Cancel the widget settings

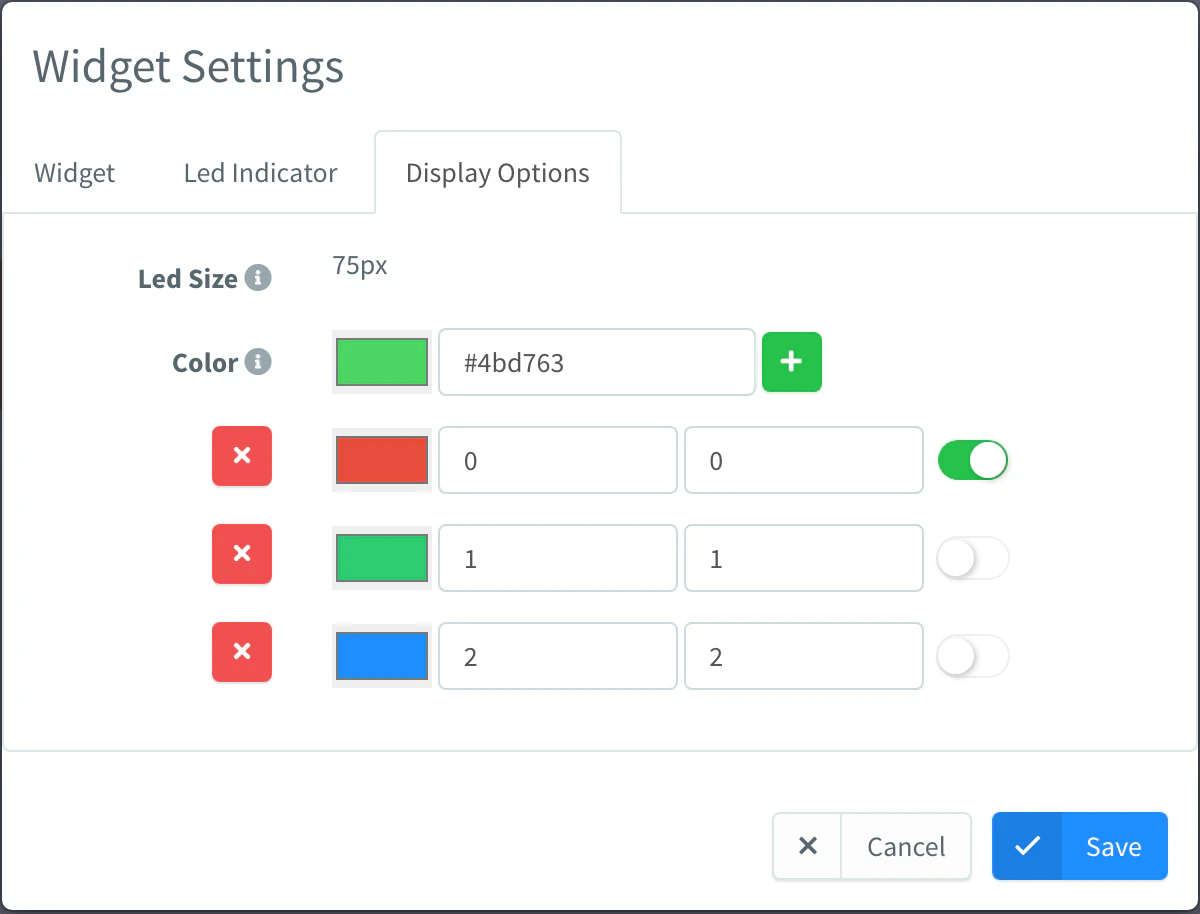click(872, 846)
